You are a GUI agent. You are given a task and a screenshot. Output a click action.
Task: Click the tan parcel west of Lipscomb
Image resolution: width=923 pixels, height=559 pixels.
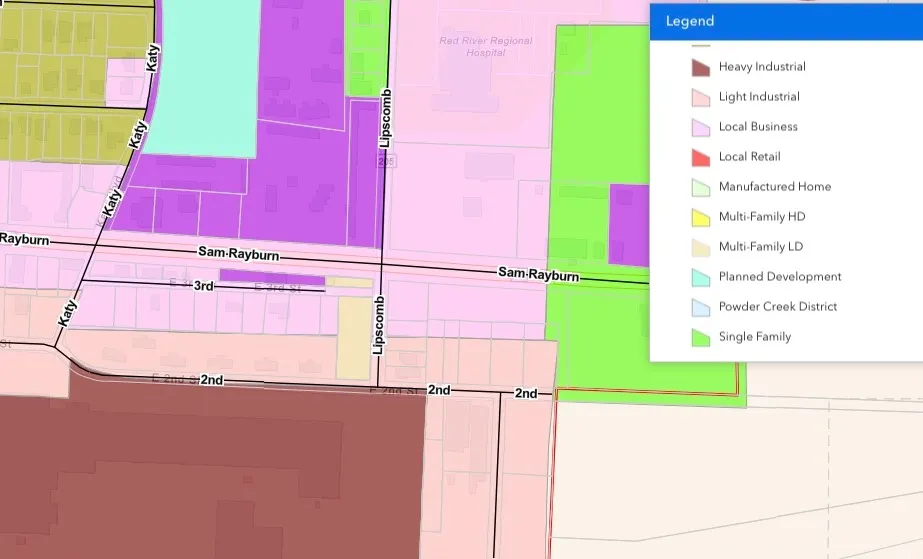352,336
